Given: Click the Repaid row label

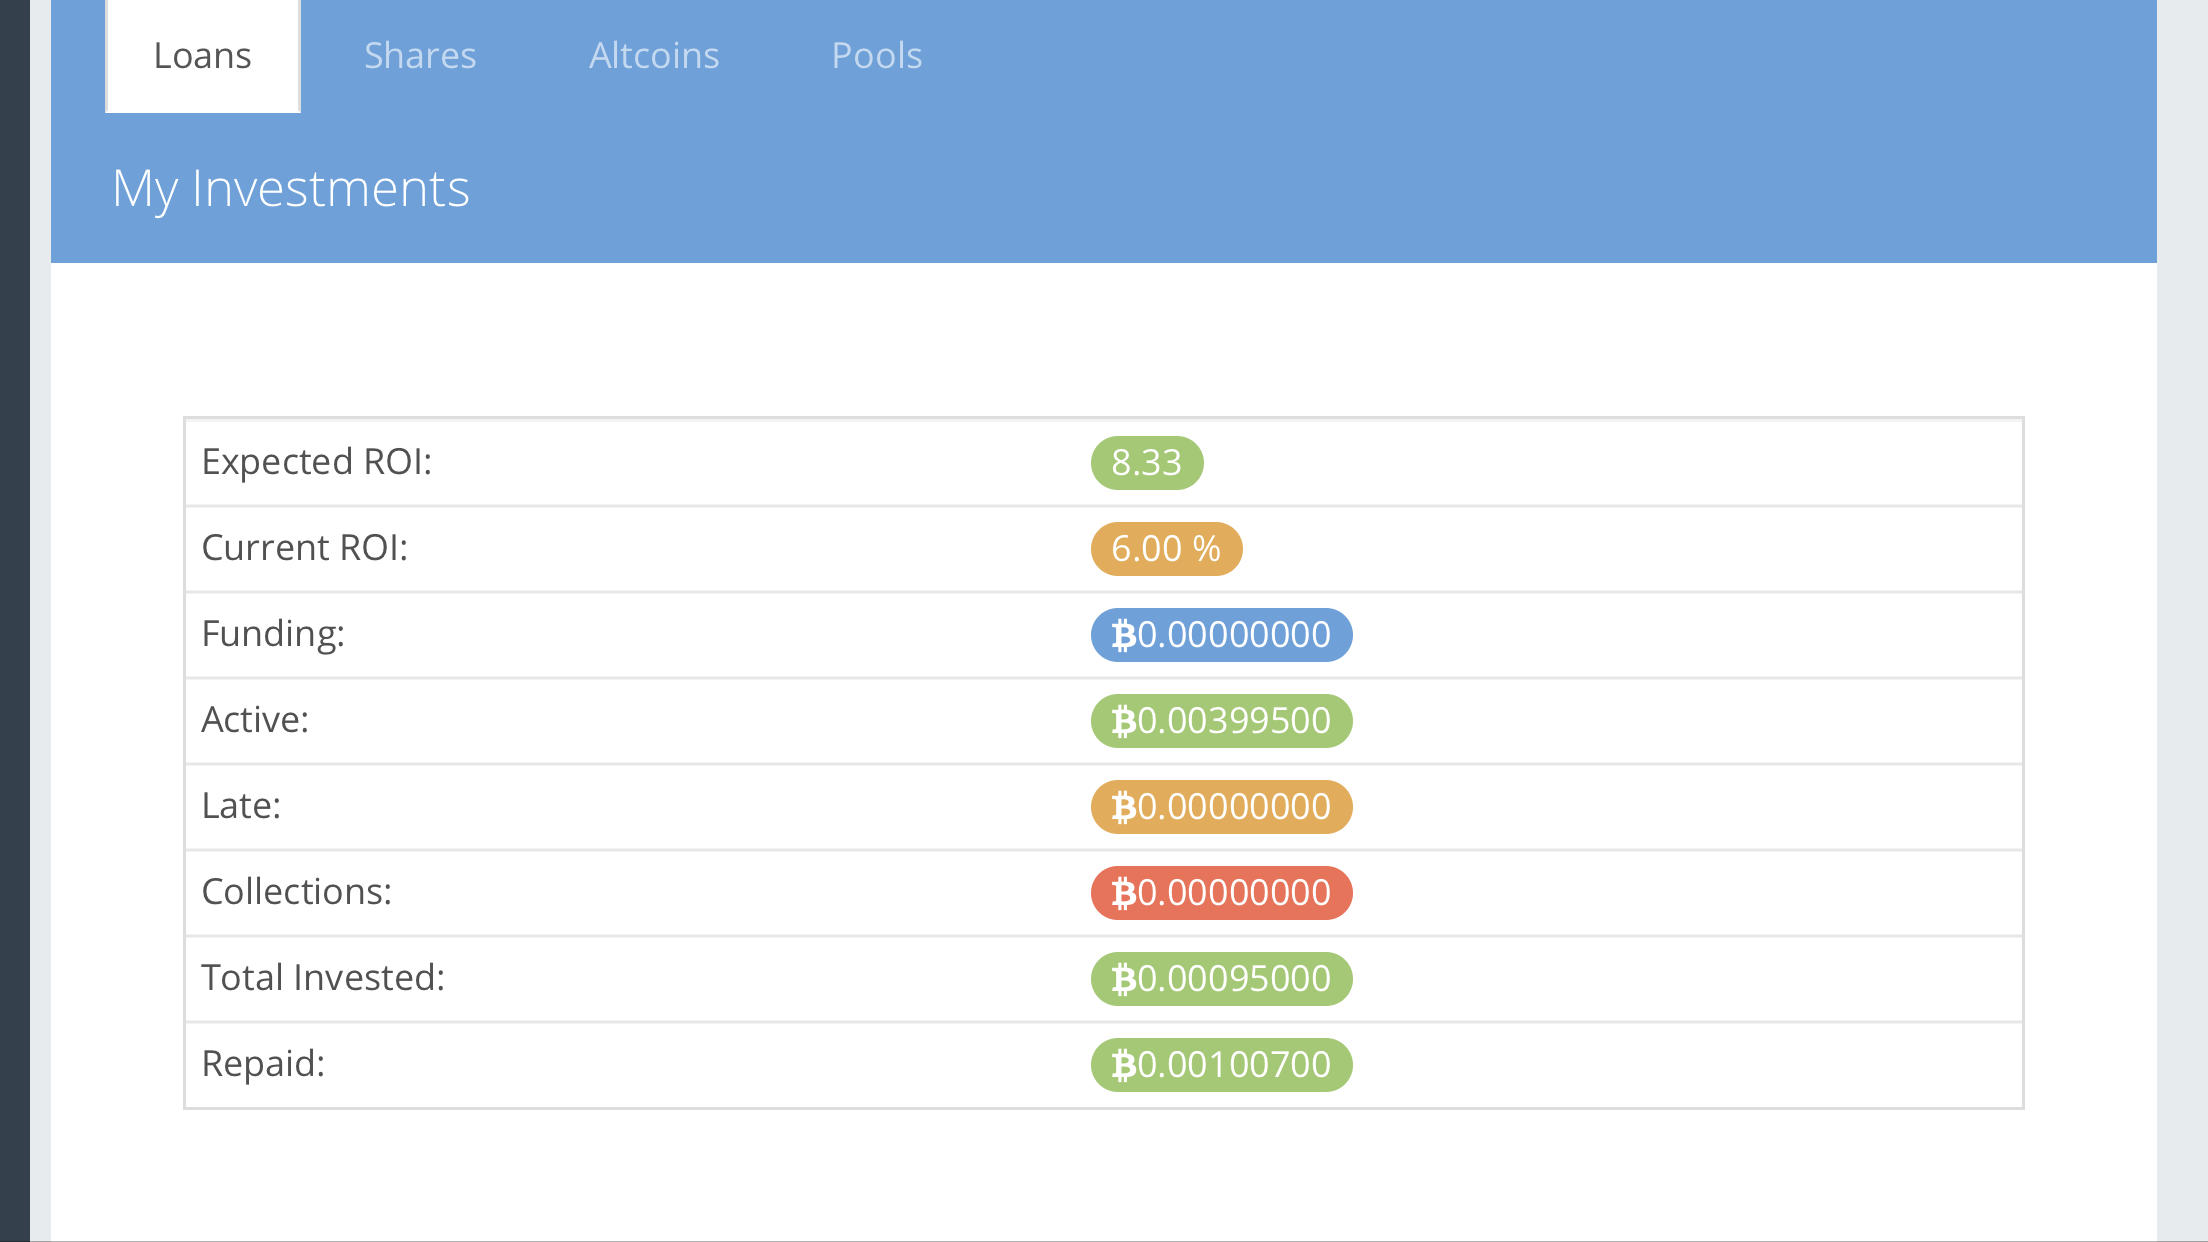Looking at the screenshot, I should [263, 1064].
